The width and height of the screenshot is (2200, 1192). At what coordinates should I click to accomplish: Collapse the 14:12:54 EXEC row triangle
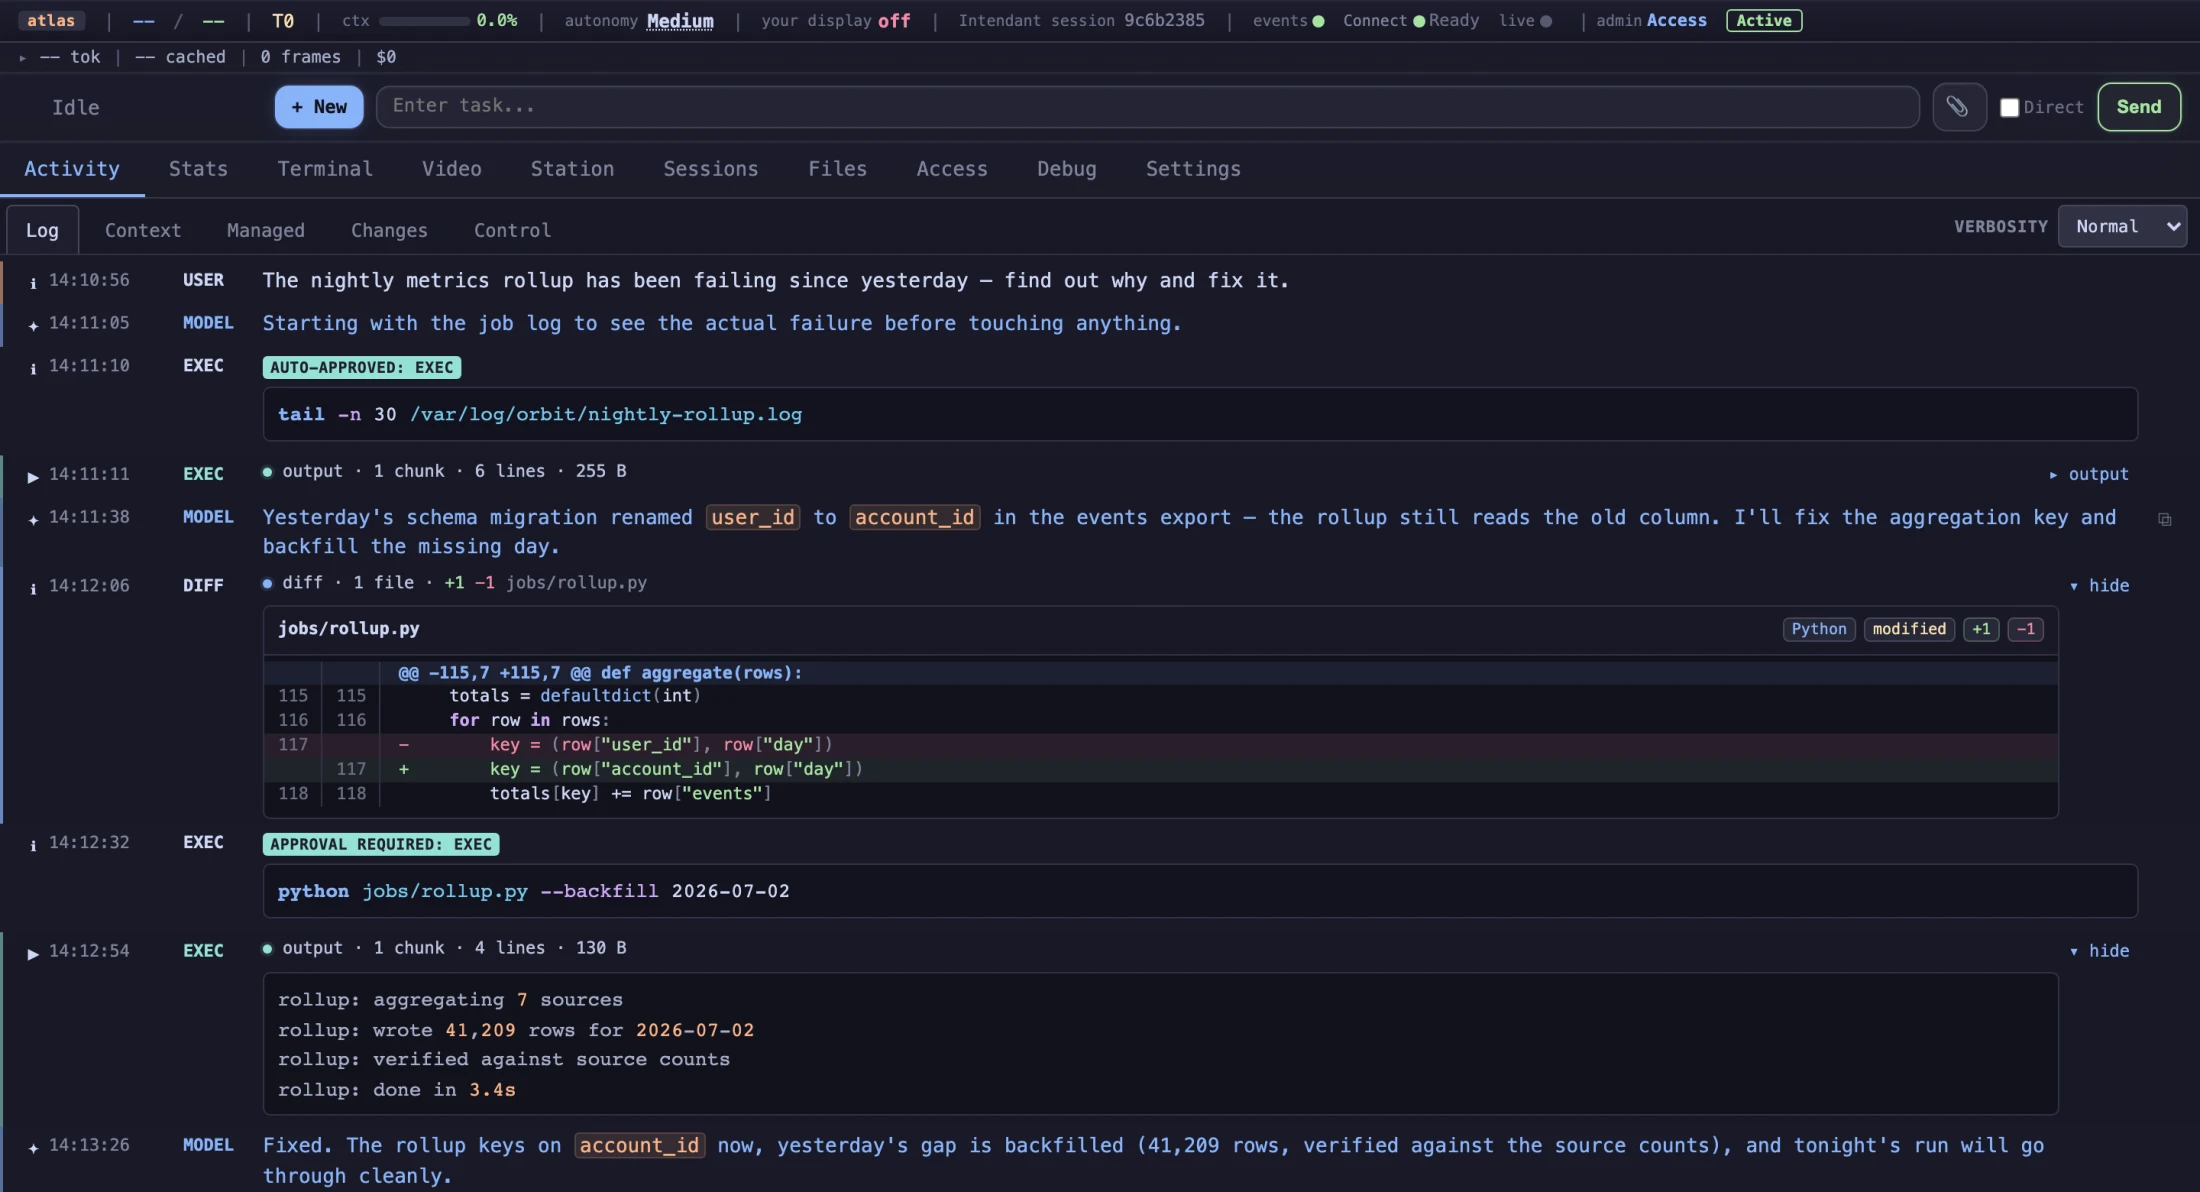pyautogui.click(x=33, y=953)
